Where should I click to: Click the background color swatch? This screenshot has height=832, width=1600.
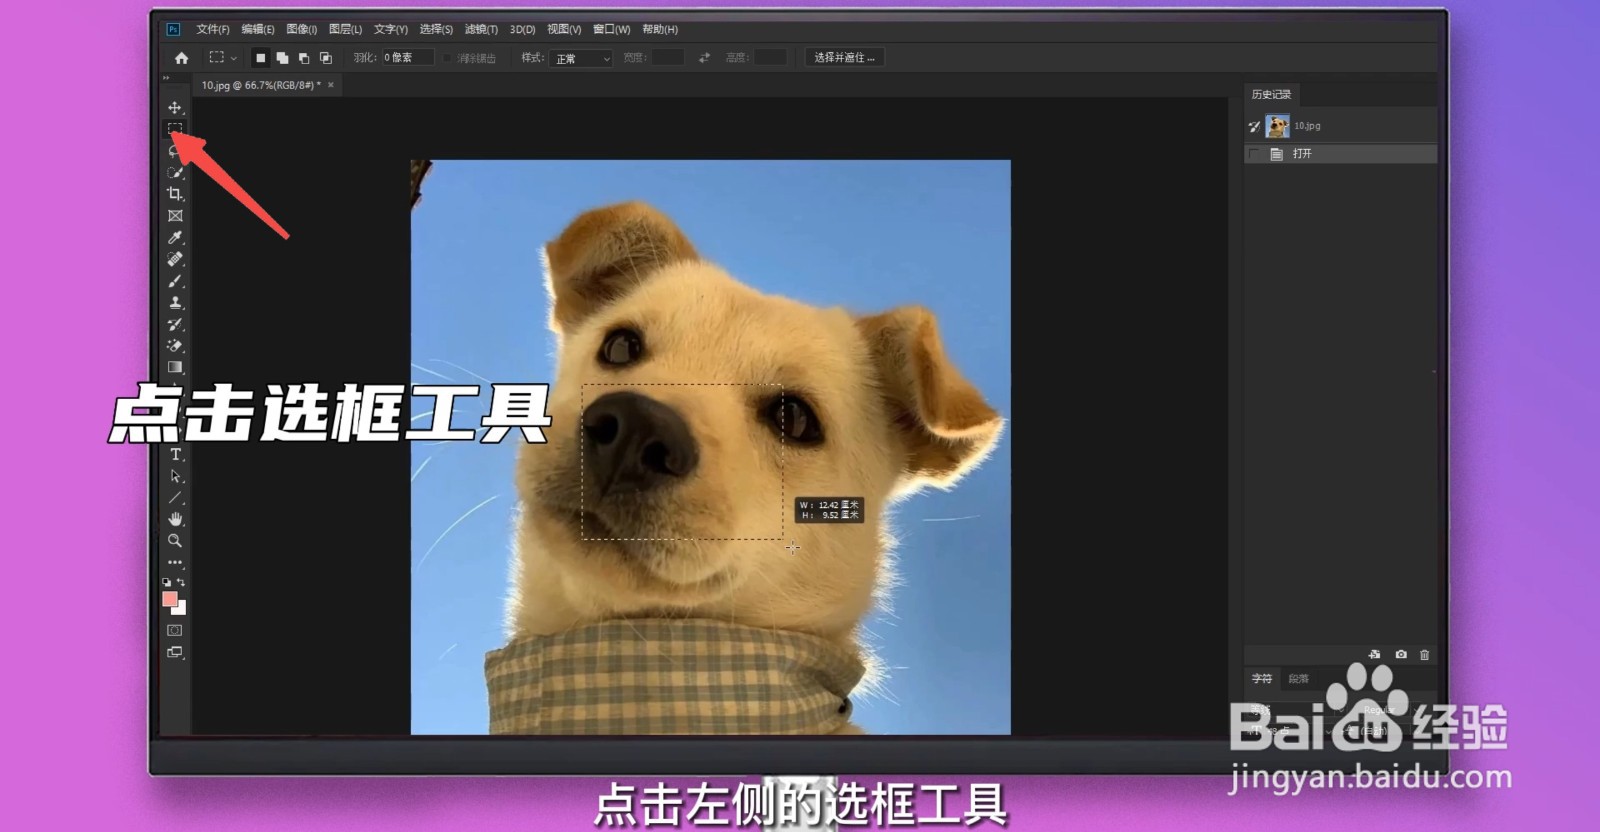pyautogui.click(x=181, y=609)
